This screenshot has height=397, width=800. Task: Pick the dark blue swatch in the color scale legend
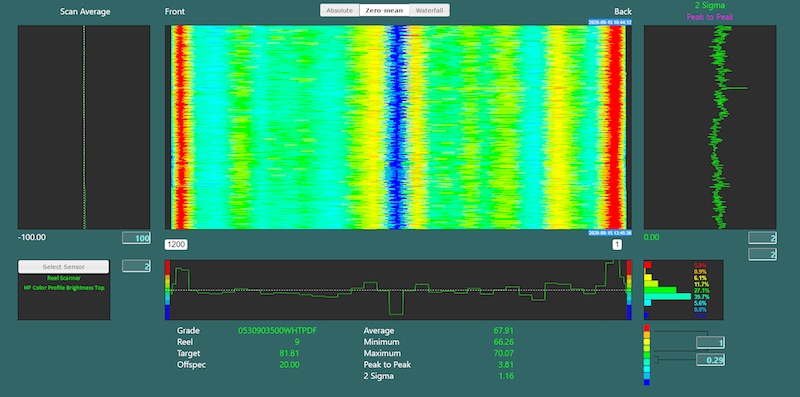[647, 382]
